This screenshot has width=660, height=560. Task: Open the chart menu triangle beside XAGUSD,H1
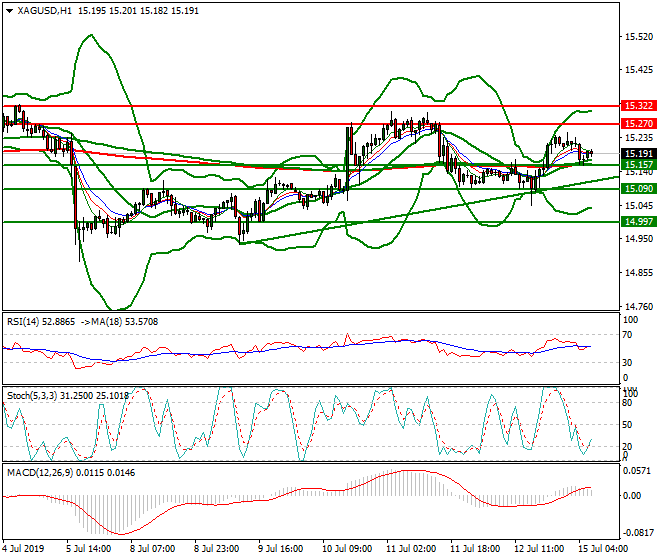[x=9, y=11]
